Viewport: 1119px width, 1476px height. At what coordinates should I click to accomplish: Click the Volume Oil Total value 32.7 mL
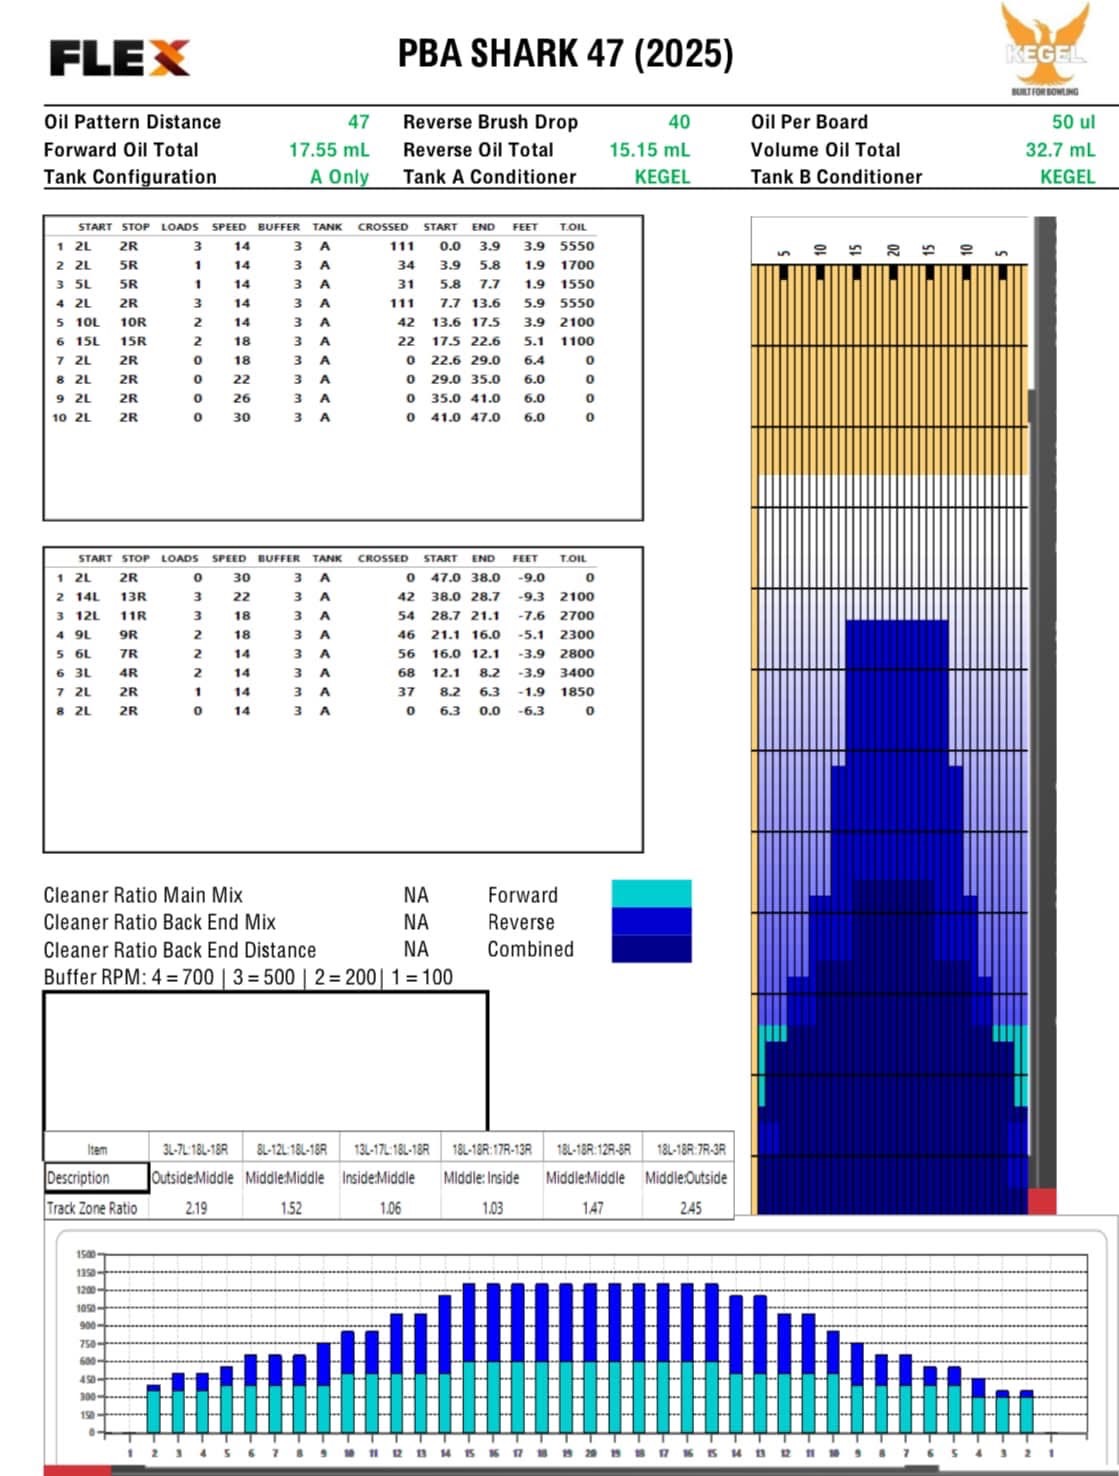(1060, 150)
